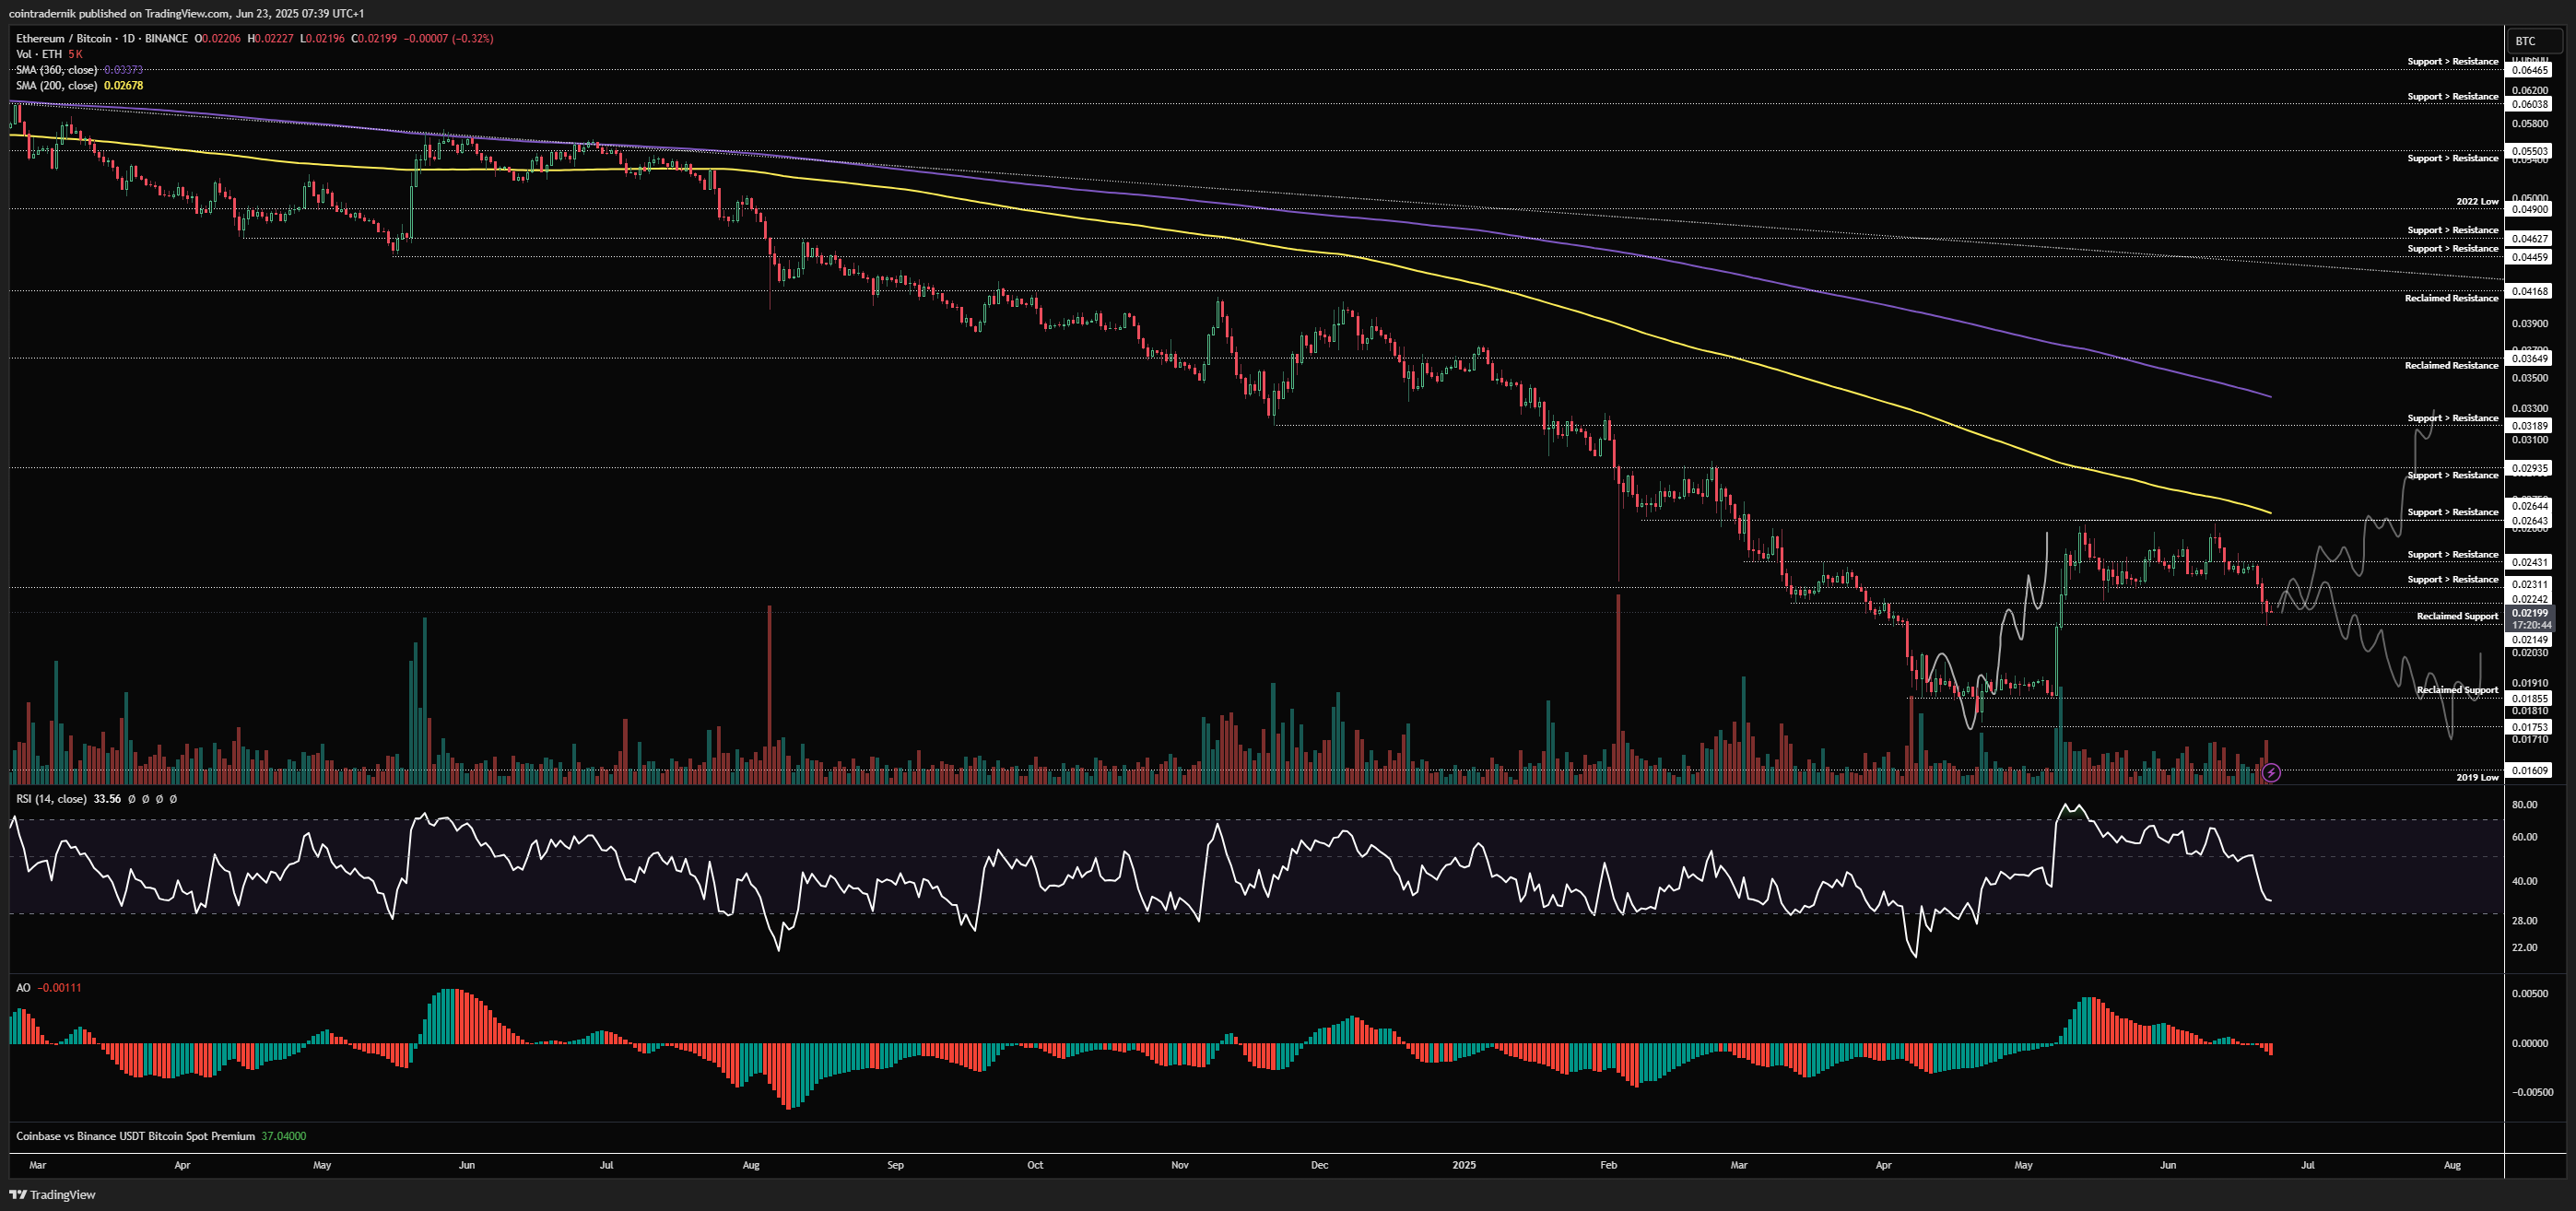Select the 0.06465 price level tag

pyautogui.click(x=2530, y=70)
